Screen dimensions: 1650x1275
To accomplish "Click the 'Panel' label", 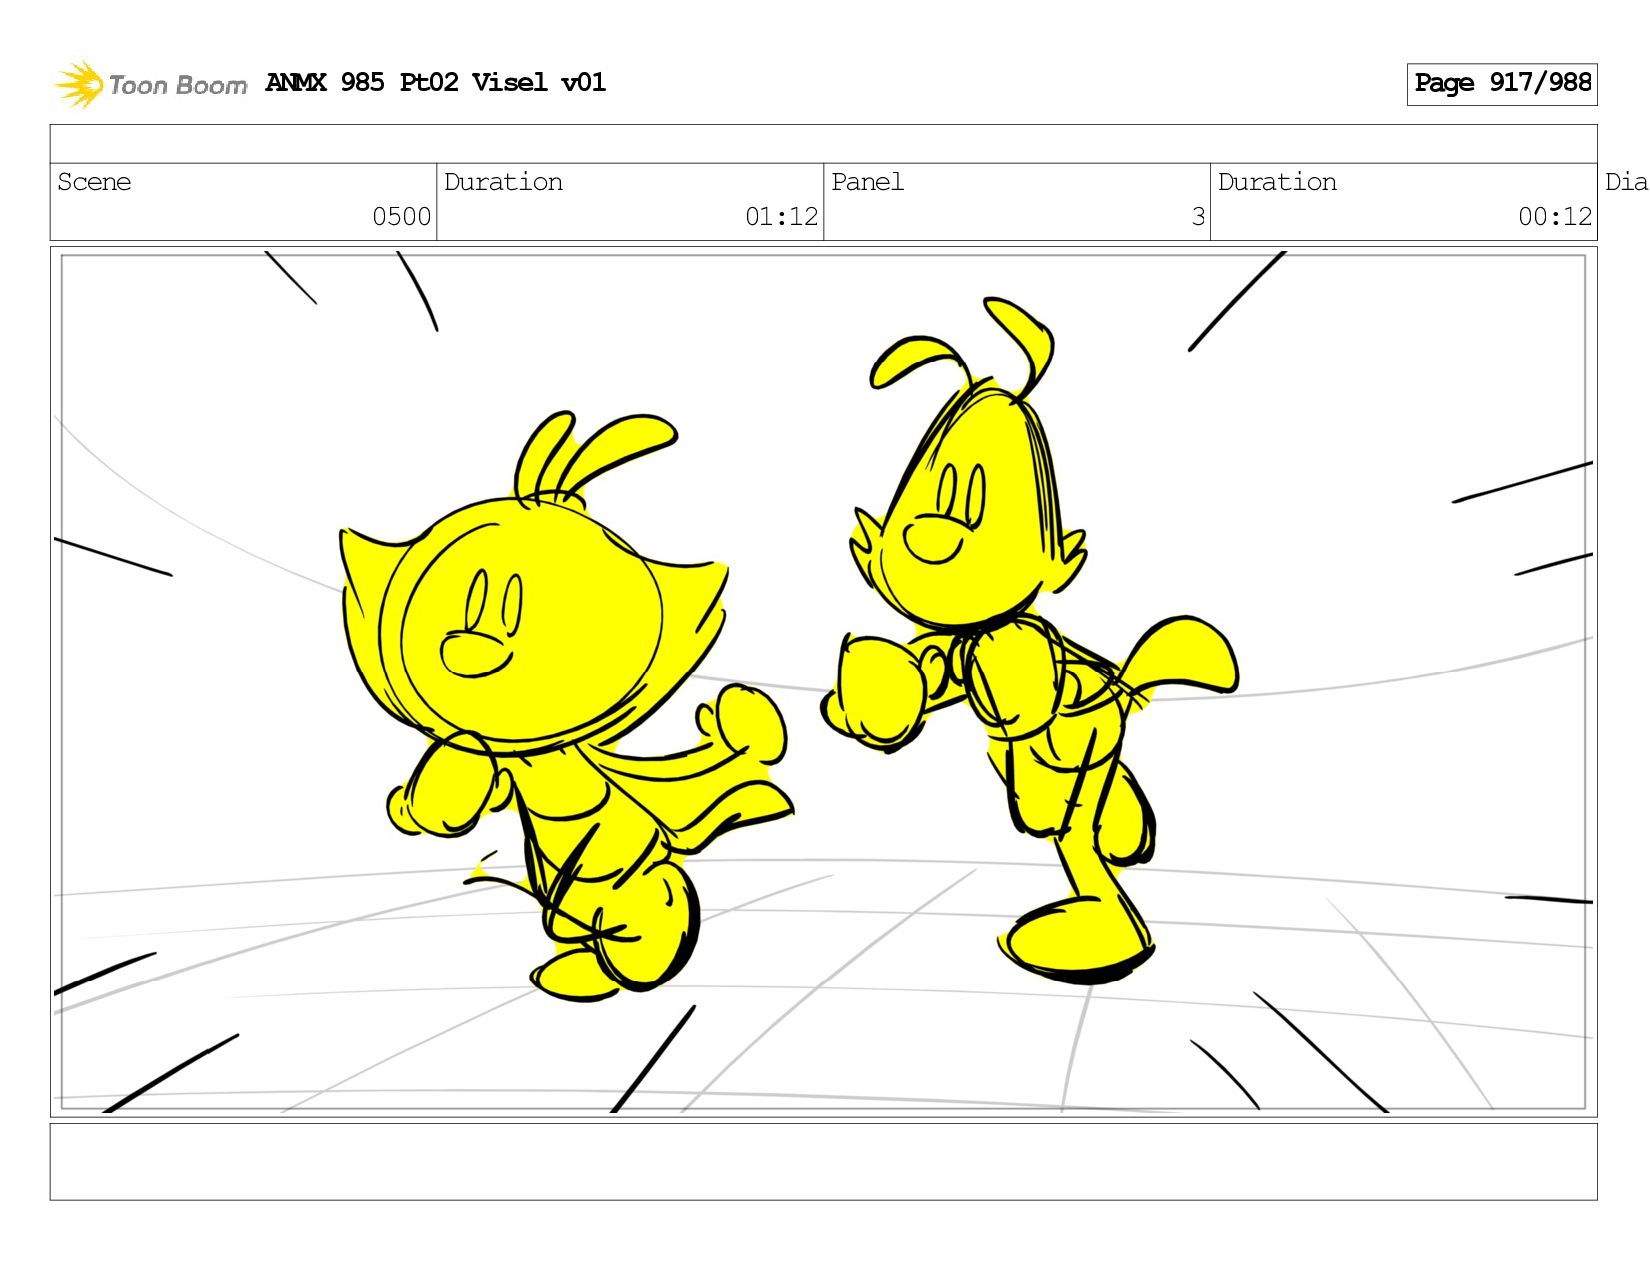I will 867,182.
